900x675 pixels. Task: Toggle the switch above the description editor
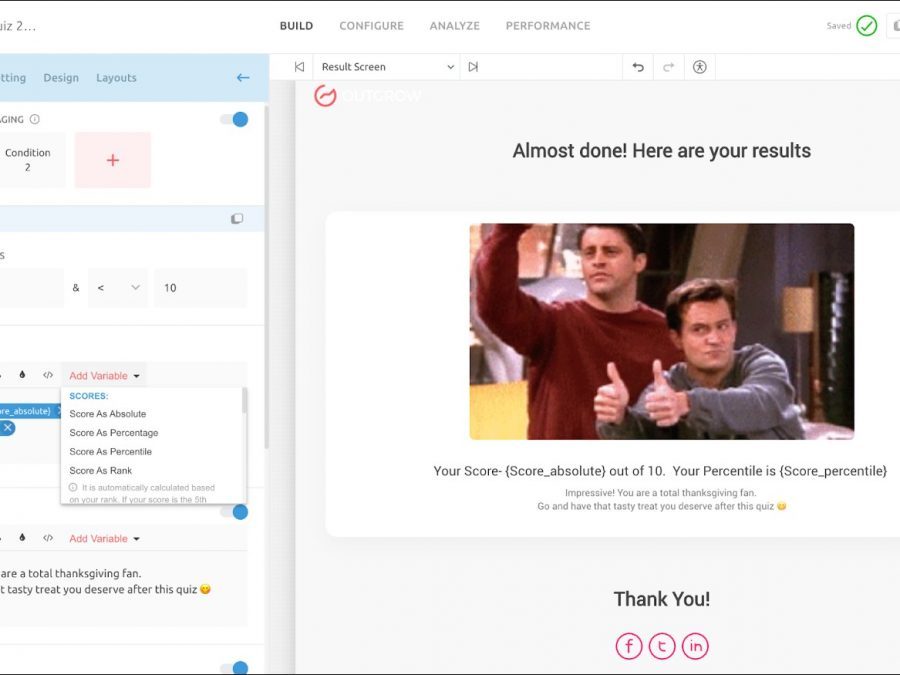coord(234,512)
